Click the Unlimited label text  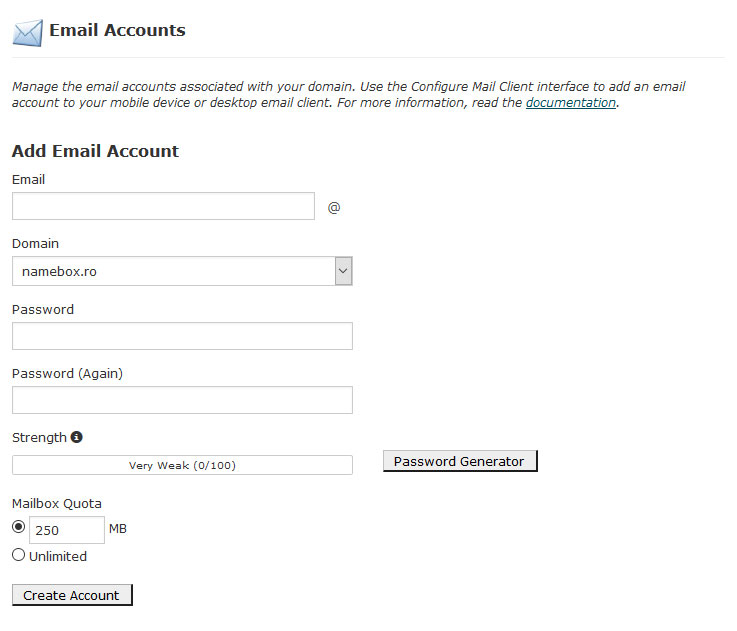[58, 556]
